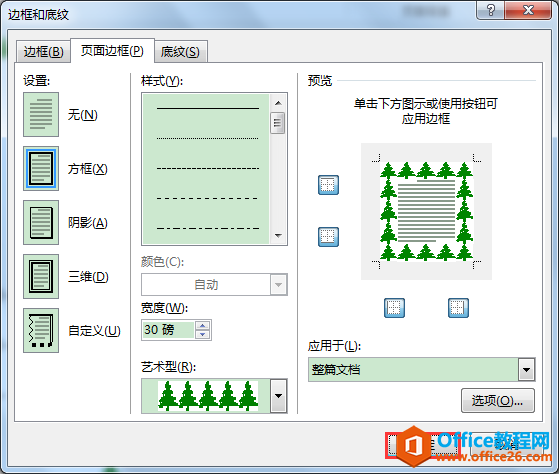
Task: Click the tree pattern in 艺术型 box
Action: click(208, 396)
